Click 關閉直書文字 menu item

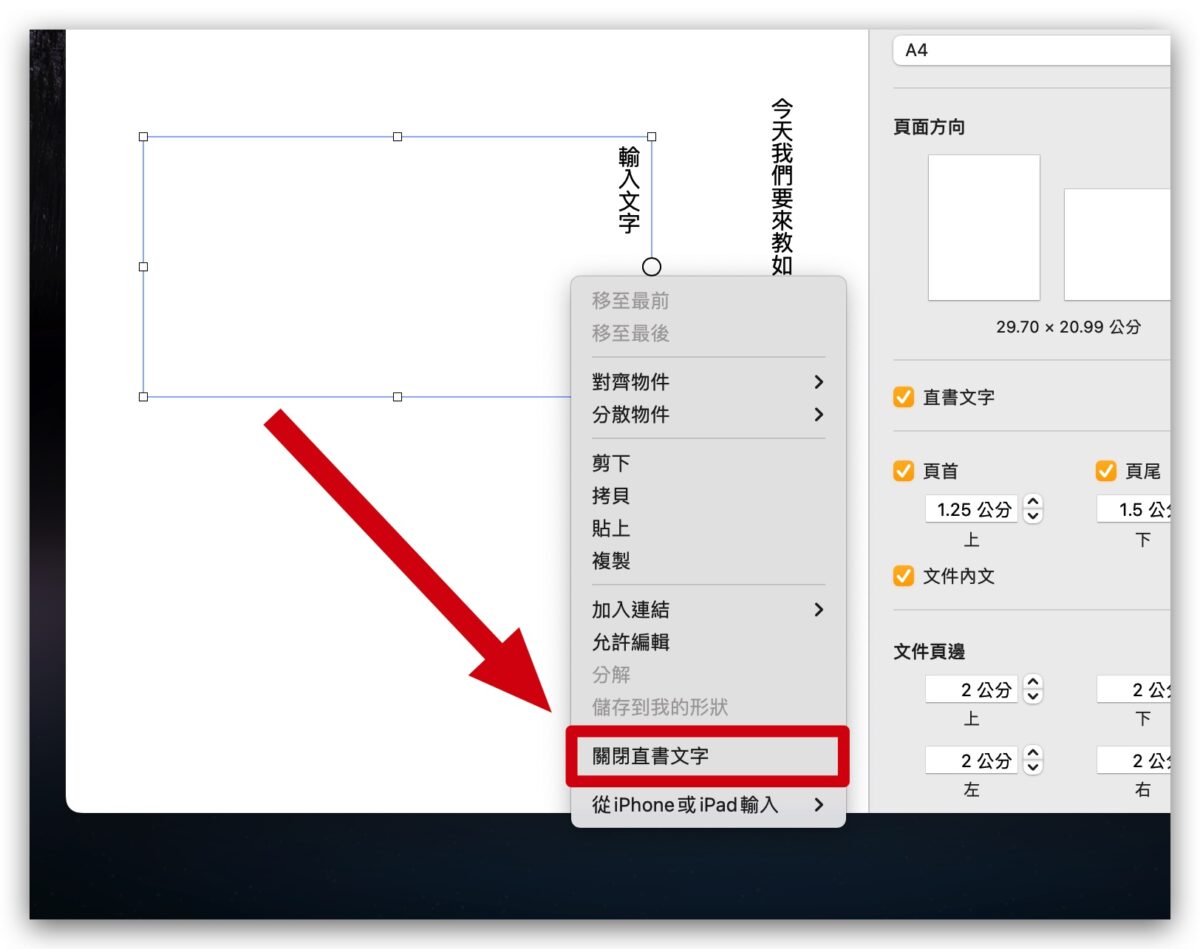pyautogui.click(x=708, y=756)
